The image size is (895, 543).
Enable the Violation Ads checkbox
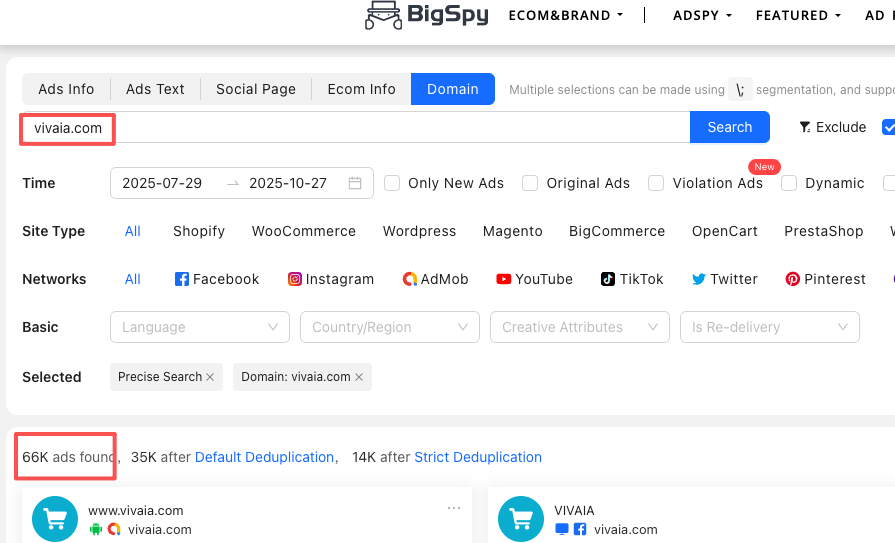click(656, 183)
